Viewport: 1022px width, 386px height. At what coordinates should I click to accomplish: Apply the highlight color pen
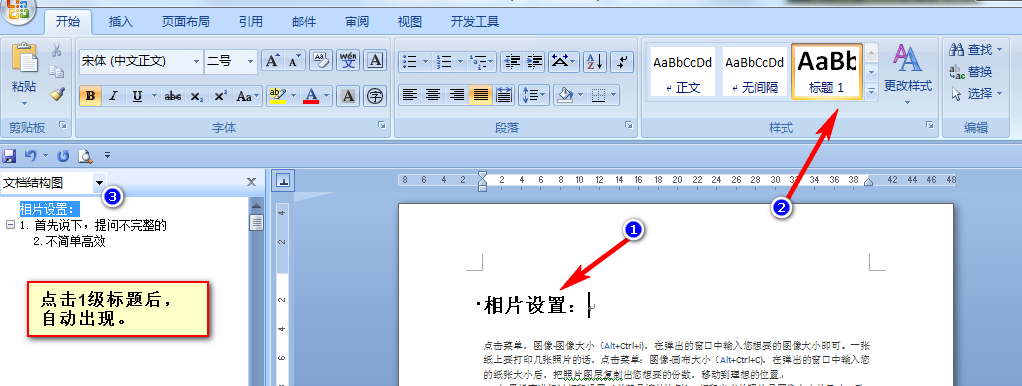coord(278,96)
